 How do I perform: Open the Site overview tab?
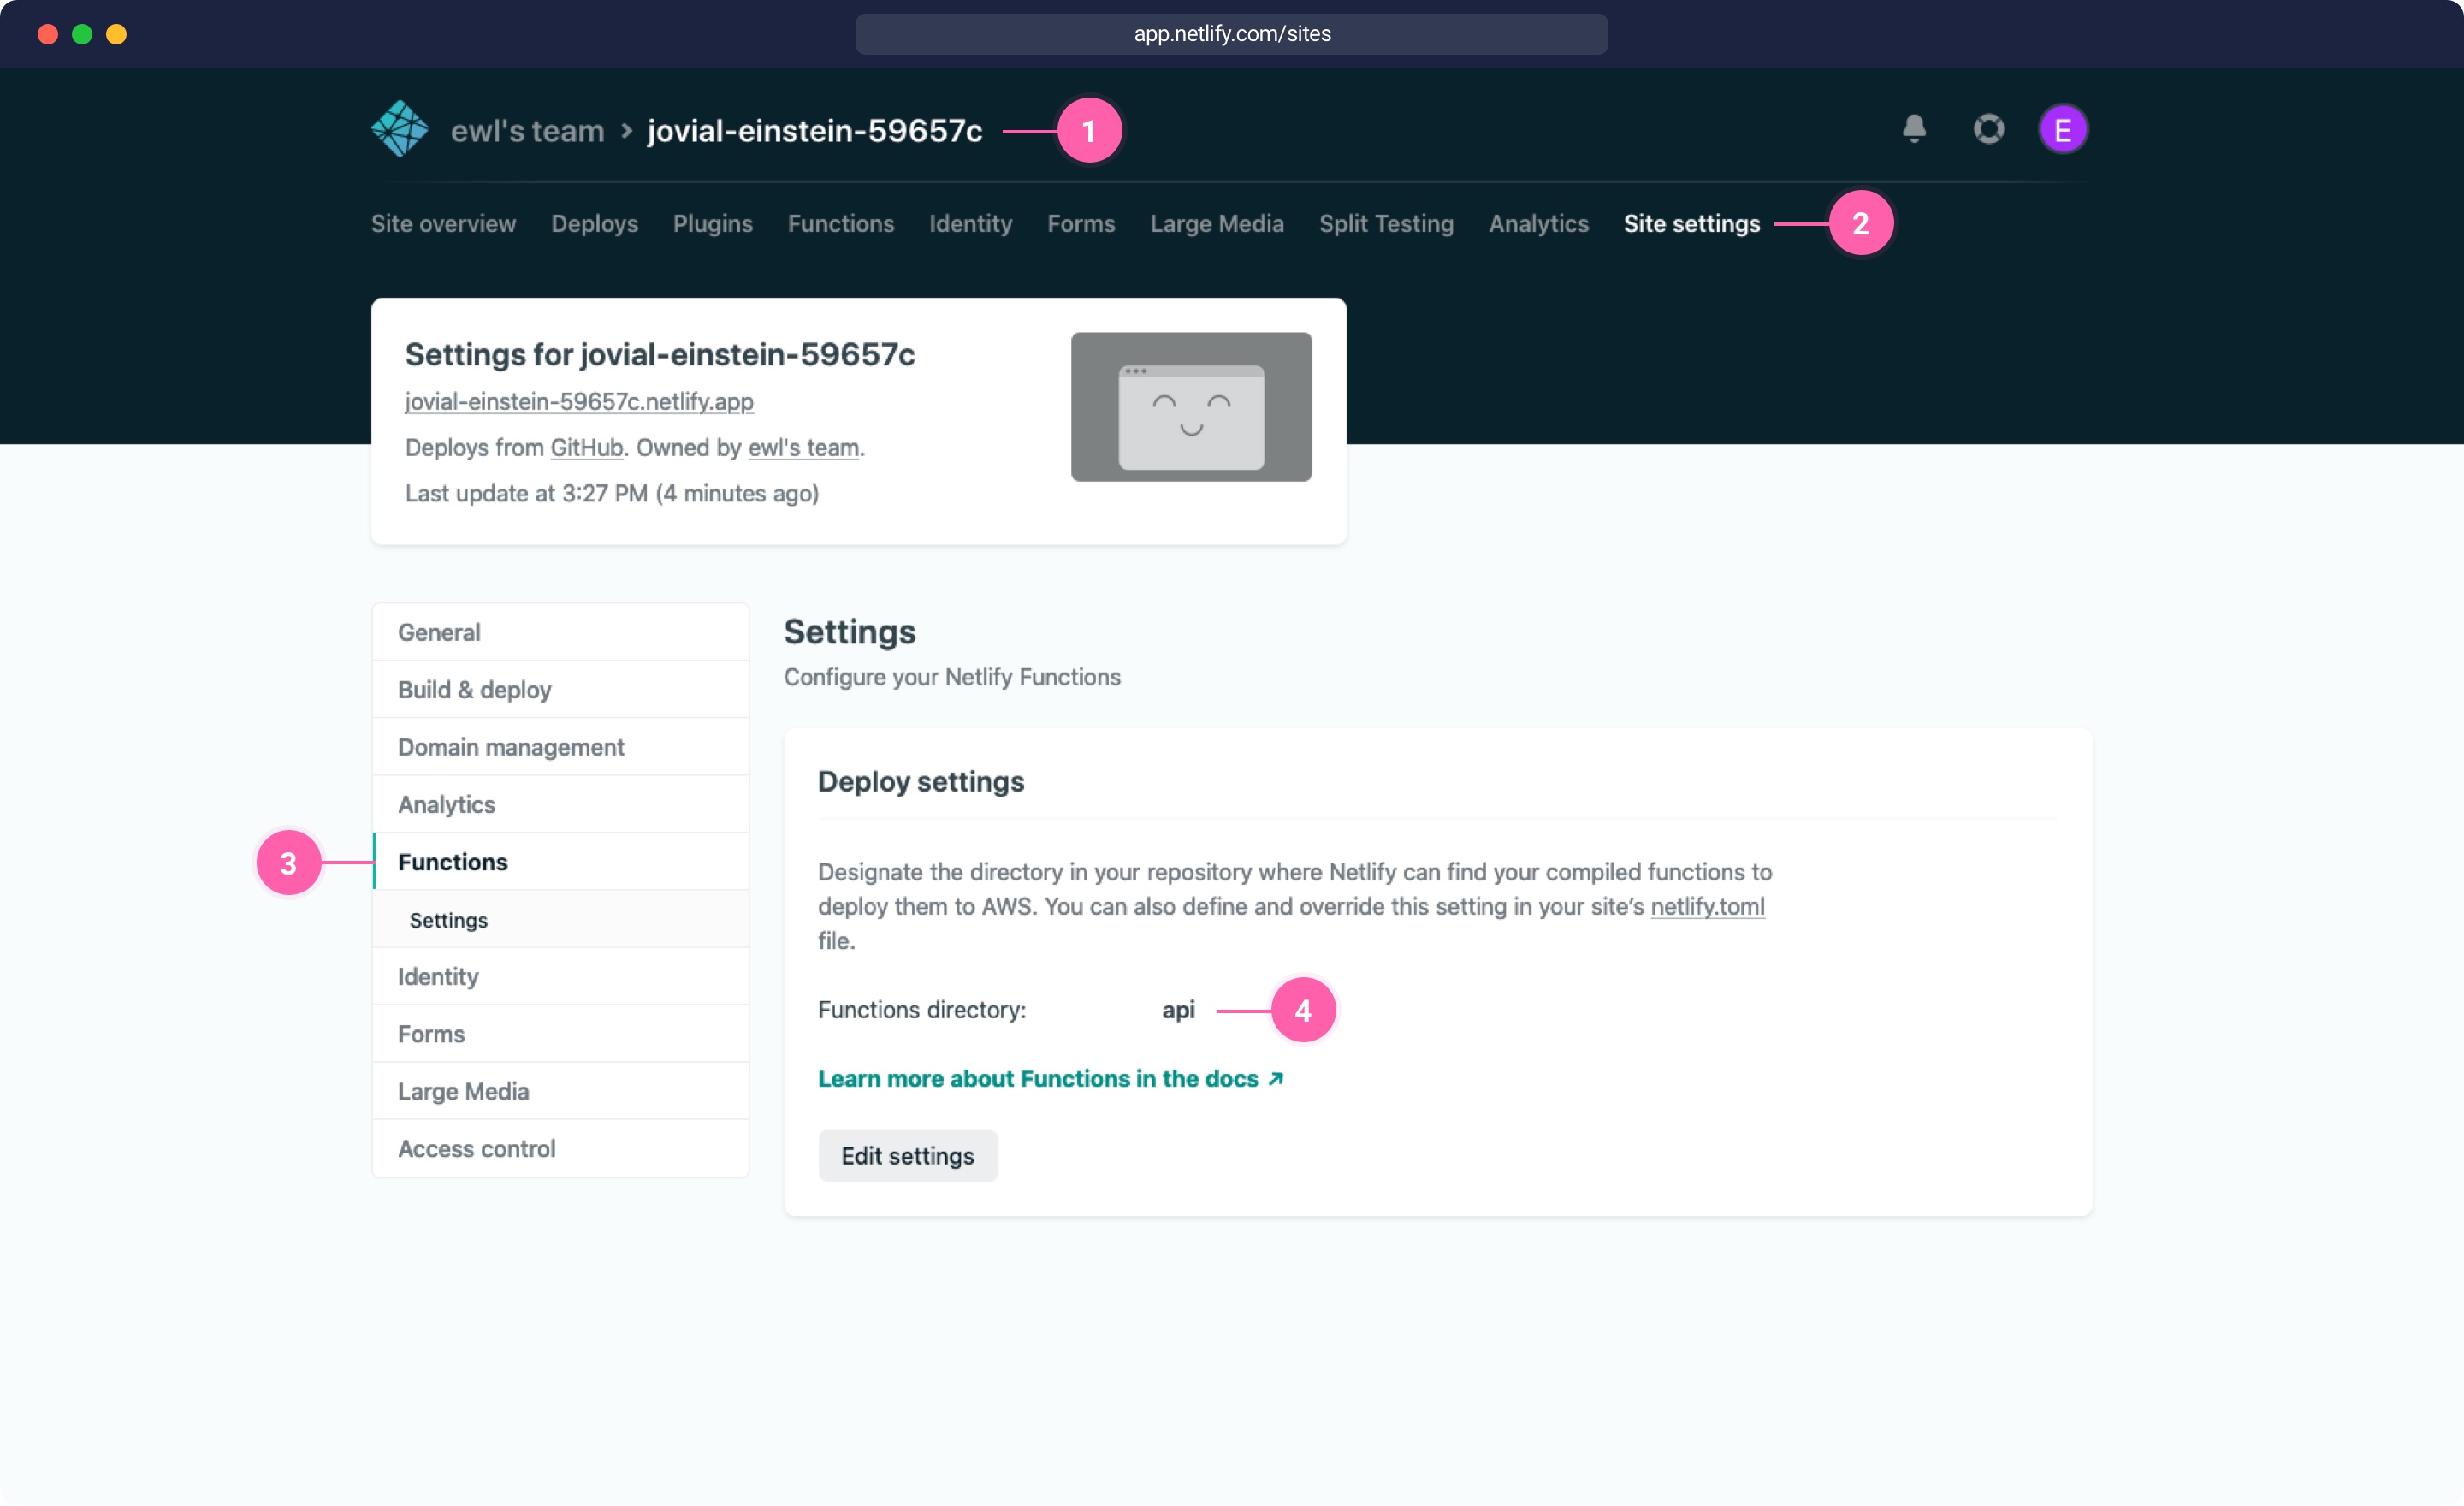click(443, 224)
